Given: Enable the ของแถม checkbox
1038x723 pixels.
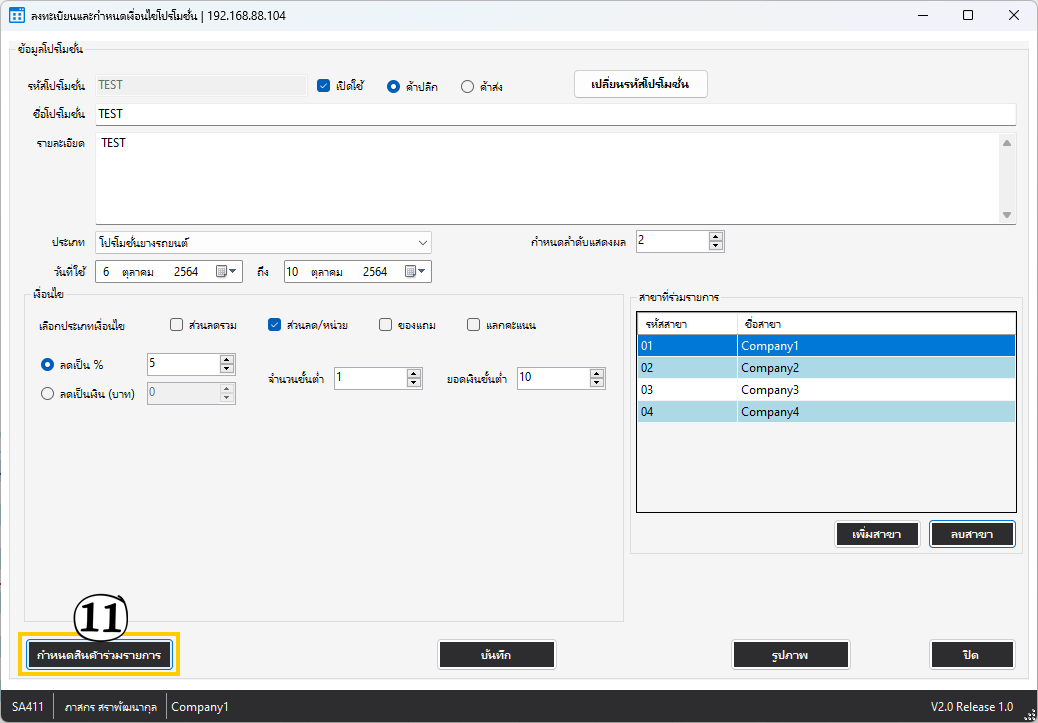Looking at the screenshot, I should (x=385, y=324).
